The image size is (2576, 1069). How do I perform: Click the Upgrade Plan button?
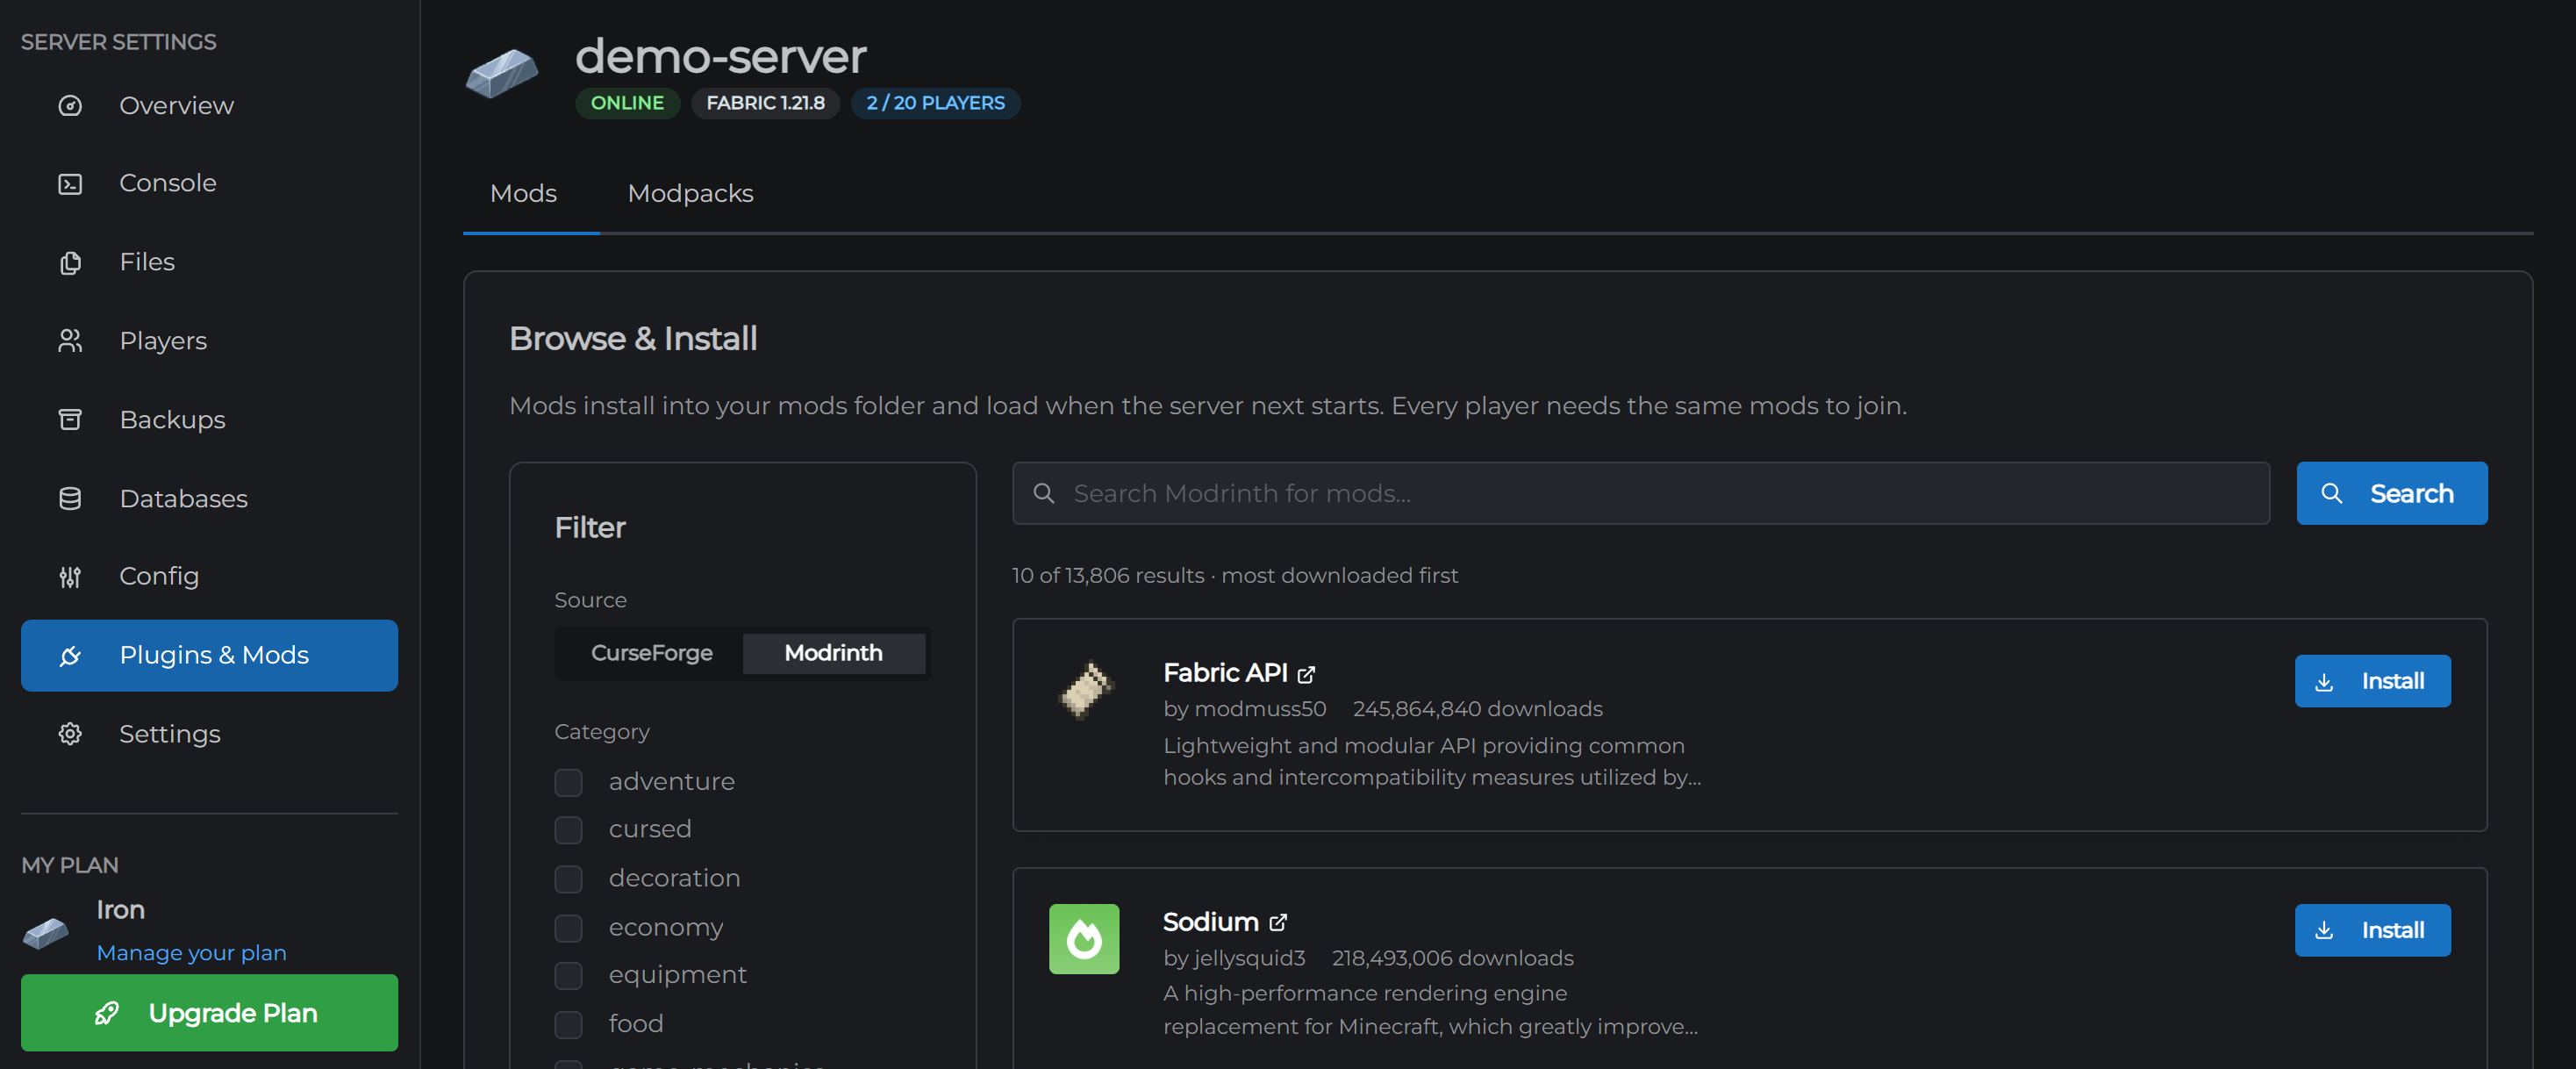[x=209, y=1013]
